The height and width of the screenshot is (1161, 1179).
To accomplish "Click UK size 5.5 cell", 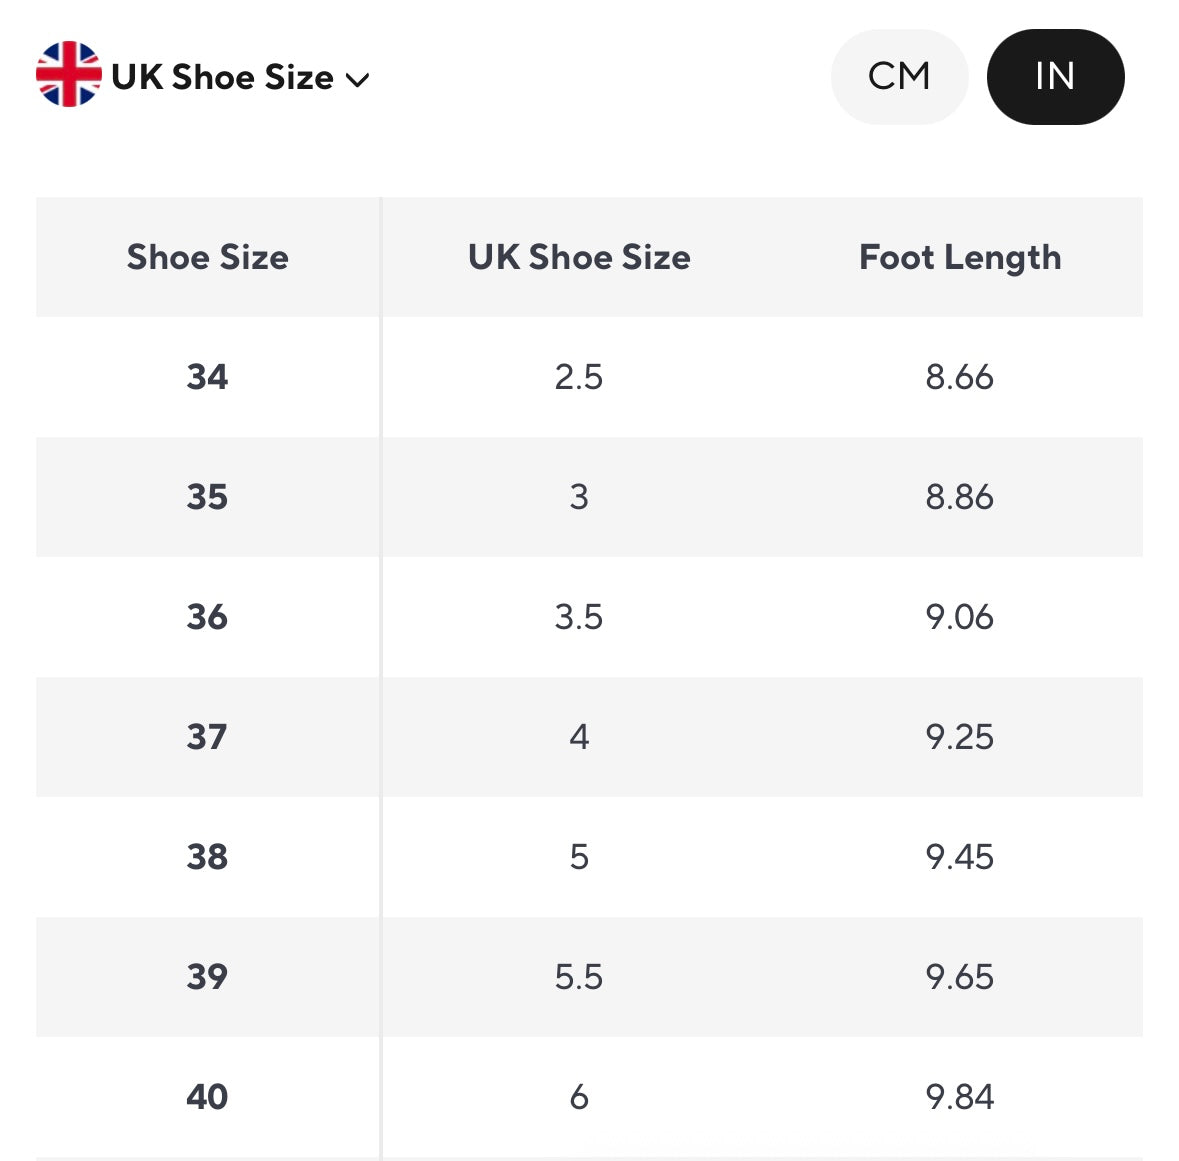I will pyautogui.click(x=579, y=977).
